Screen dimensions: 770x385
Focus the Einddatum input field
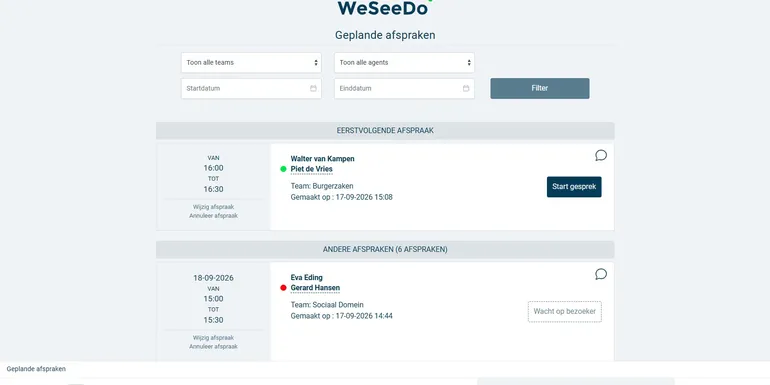(x=405, y=88)
